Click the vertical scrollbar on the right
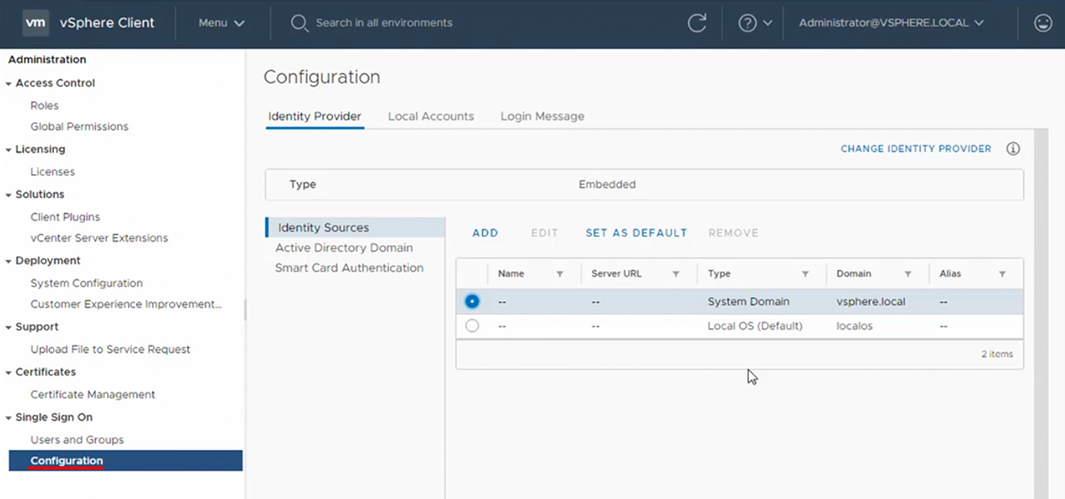Viewport: 1065px width, 499px height. point(1039,314)
